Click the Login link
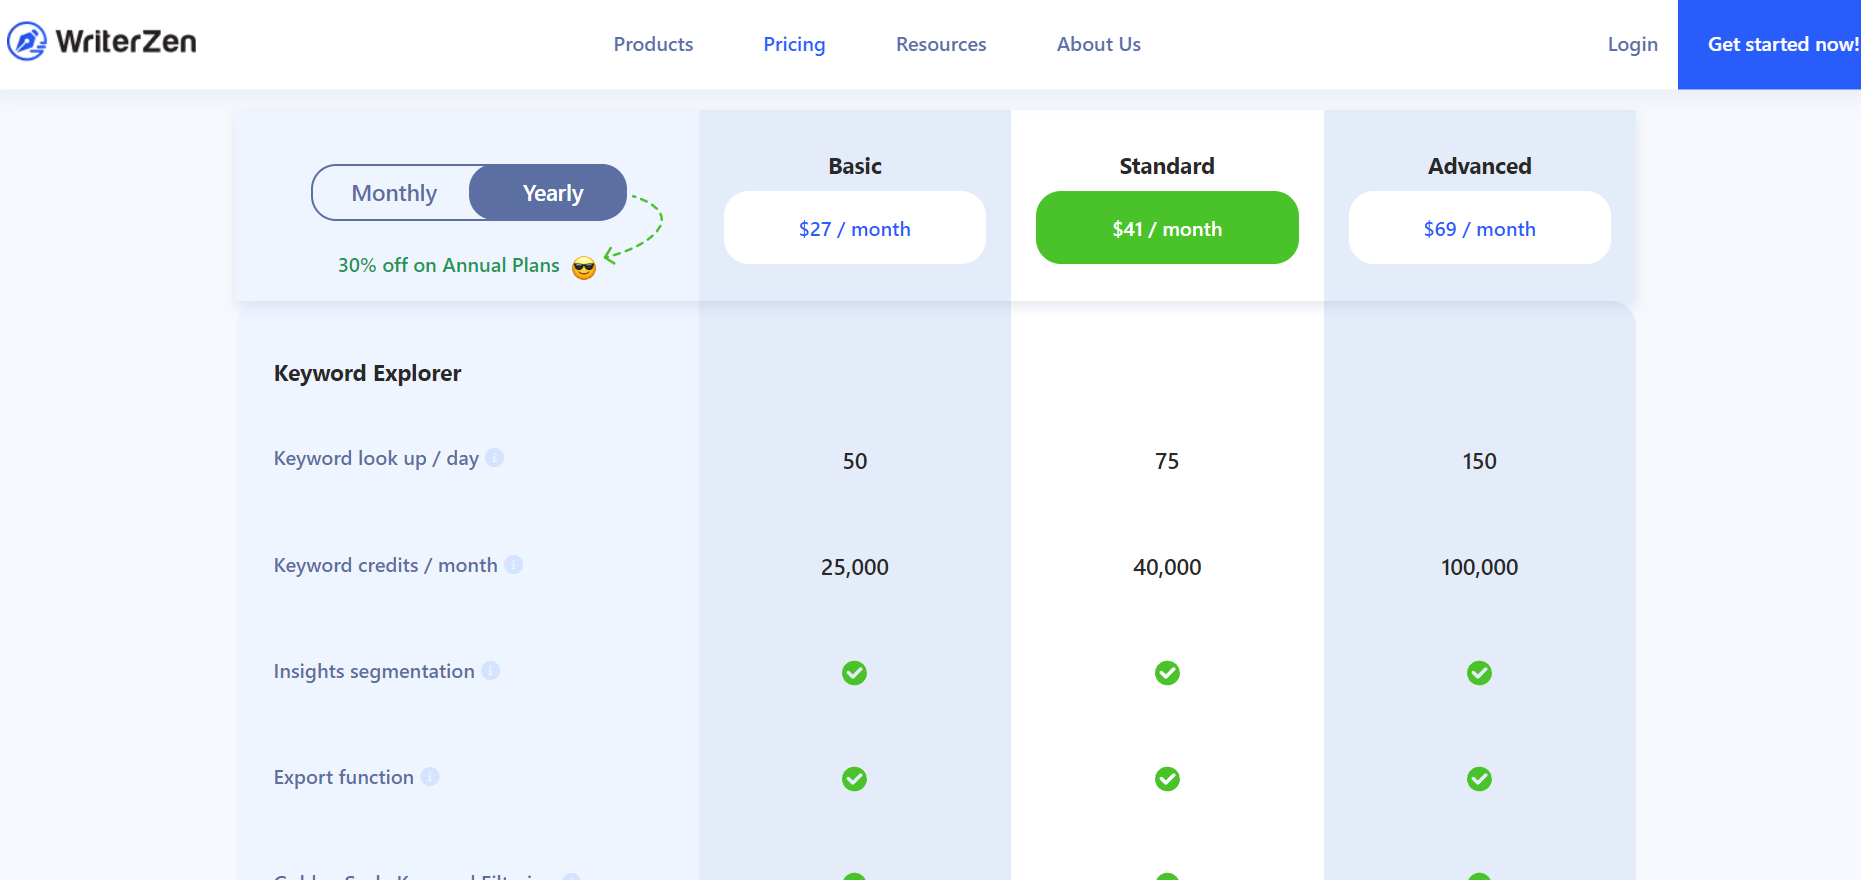The height and width of the screenshot is (880, 1861). point(1632,44)
